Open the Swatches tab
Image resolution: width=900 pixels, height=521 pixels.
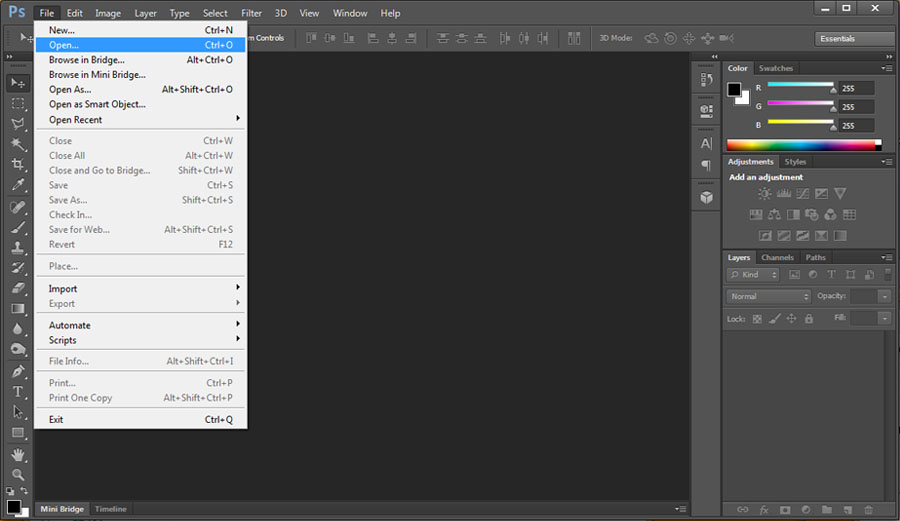(775, 69)
